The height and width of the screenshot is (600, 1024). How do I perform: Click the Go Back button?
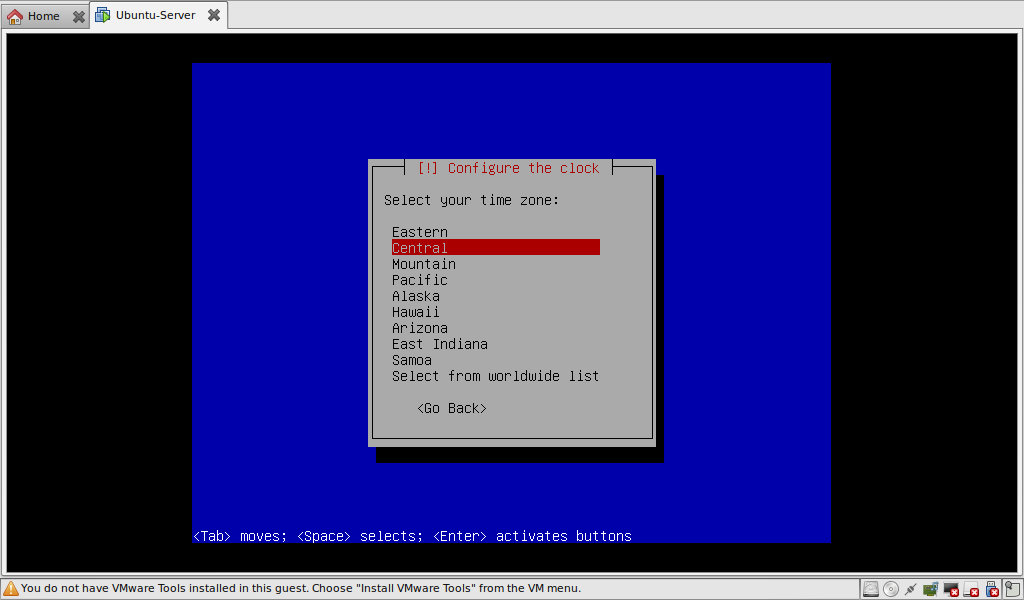pos(452,408)
